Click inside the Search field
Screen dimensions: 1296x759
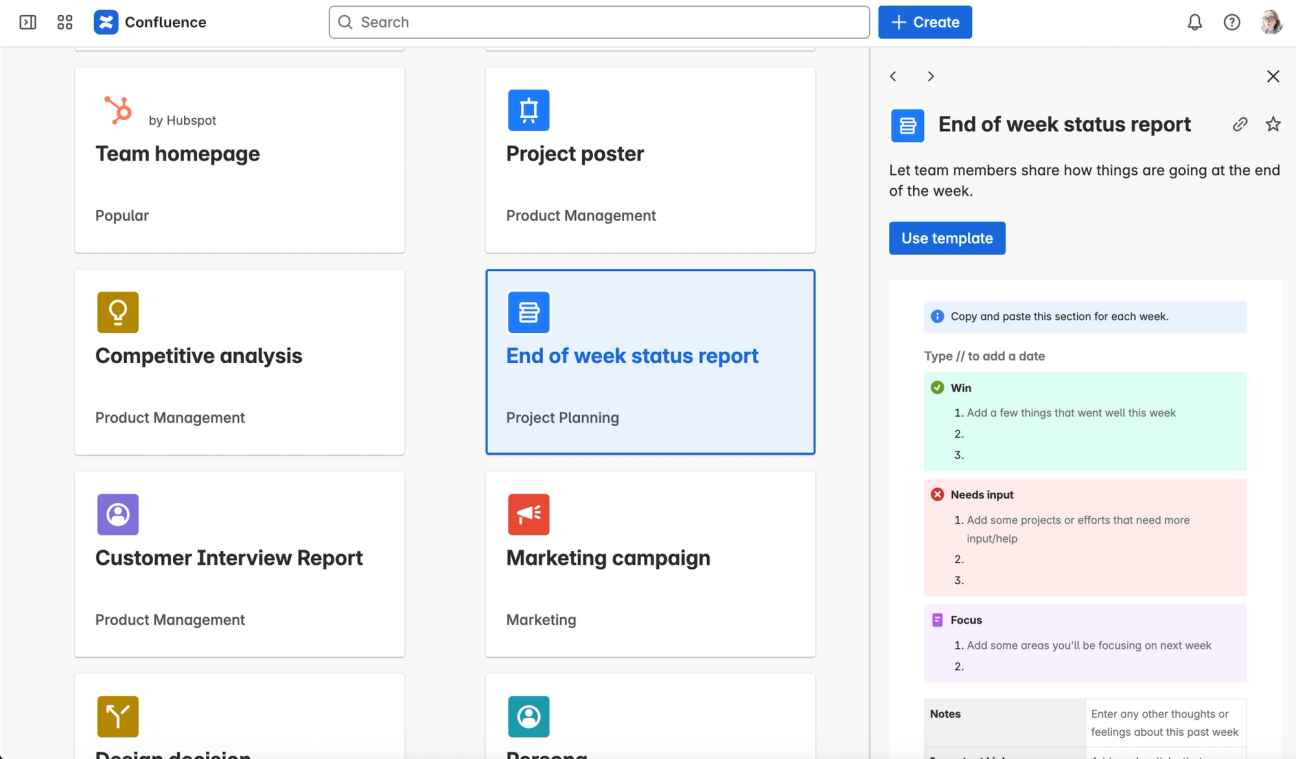[x=598, y=21]
